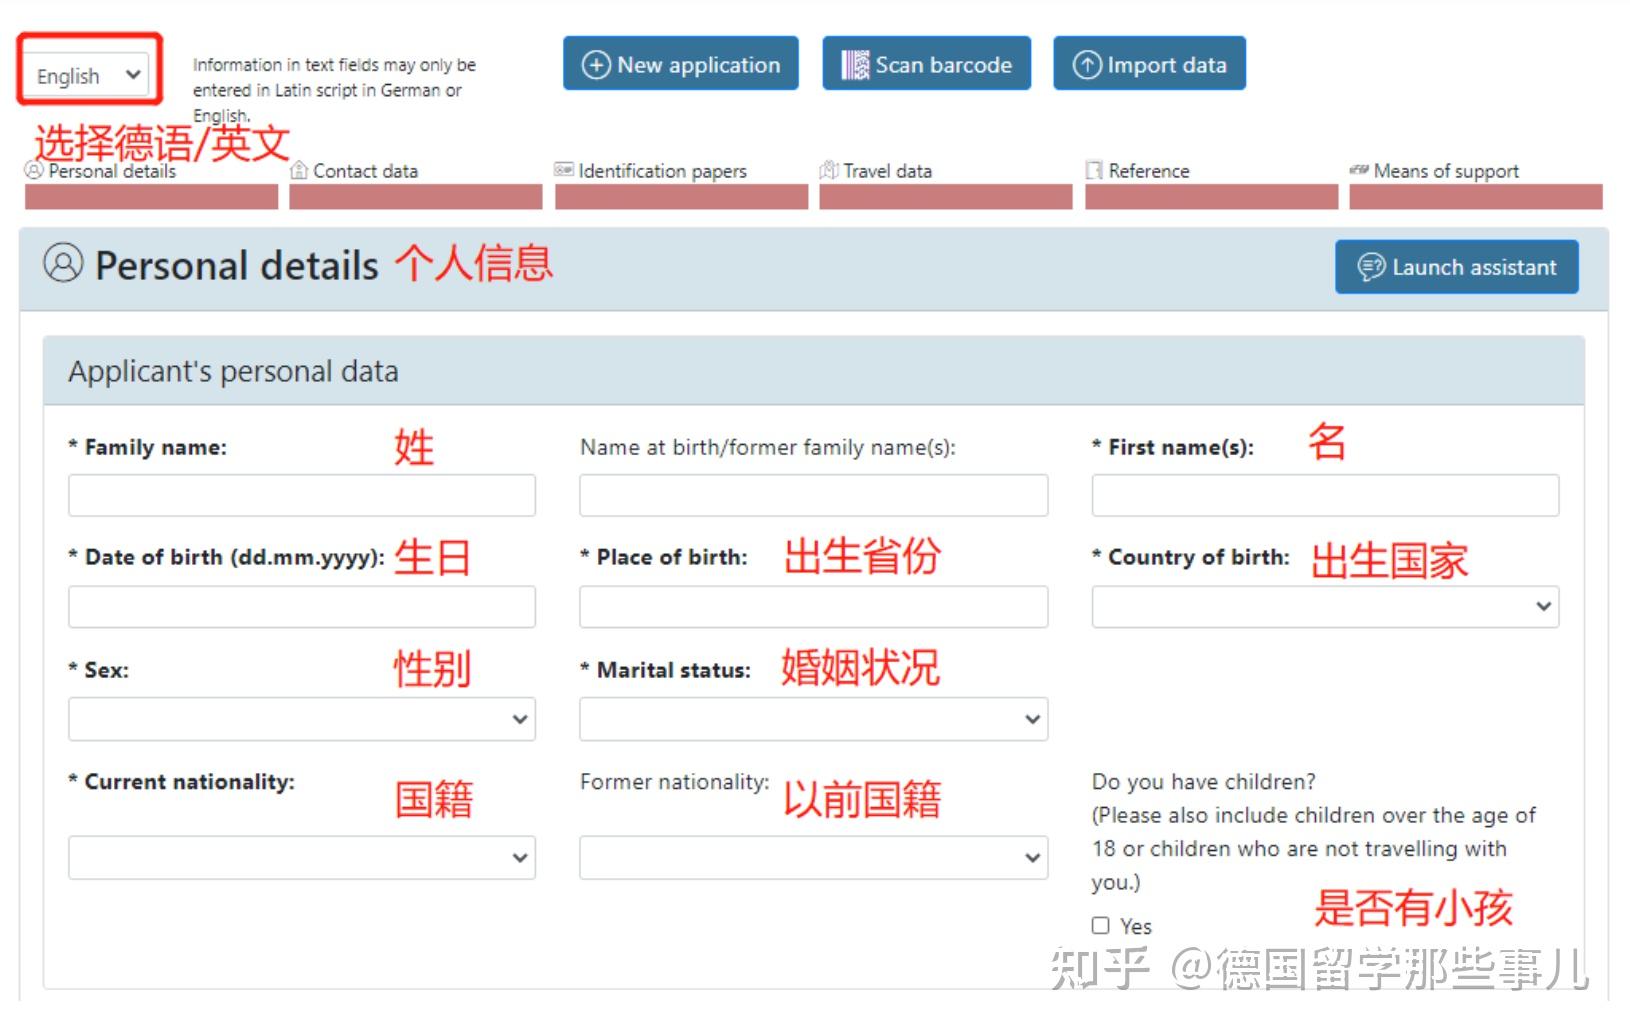
Task: Click the Import data upload icon
Action: 1087,64
